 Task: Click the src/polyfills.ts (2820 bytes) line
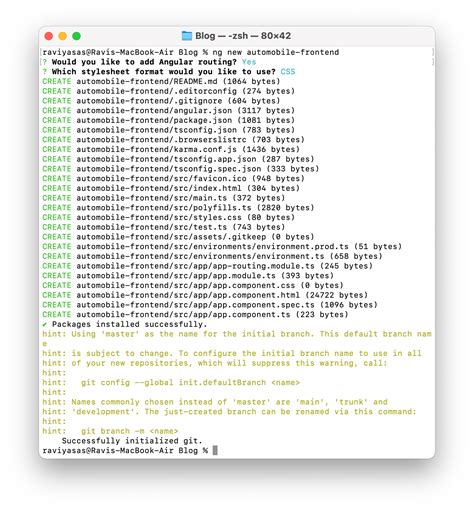point(178,207)
